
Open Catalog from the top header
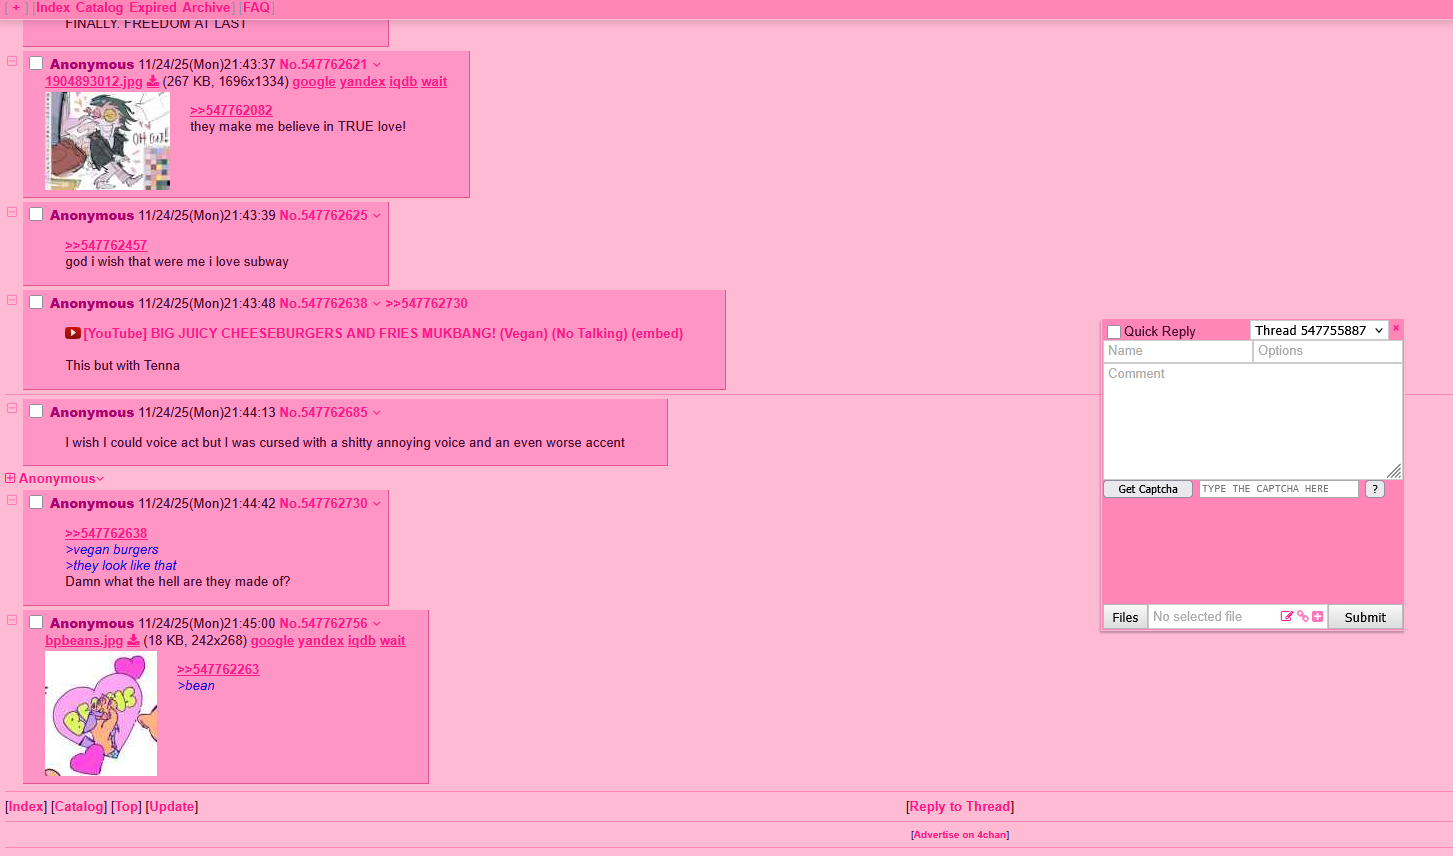coord(99,8)
